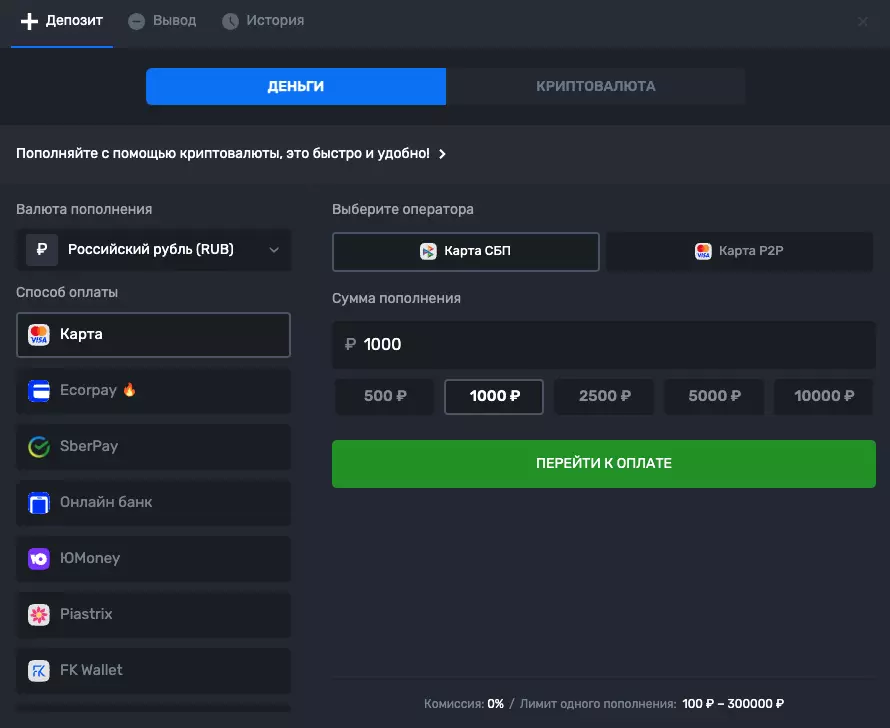The image size is (890, 728).
Task: Select the Карта СБП operator
Action: click(465, 251)
